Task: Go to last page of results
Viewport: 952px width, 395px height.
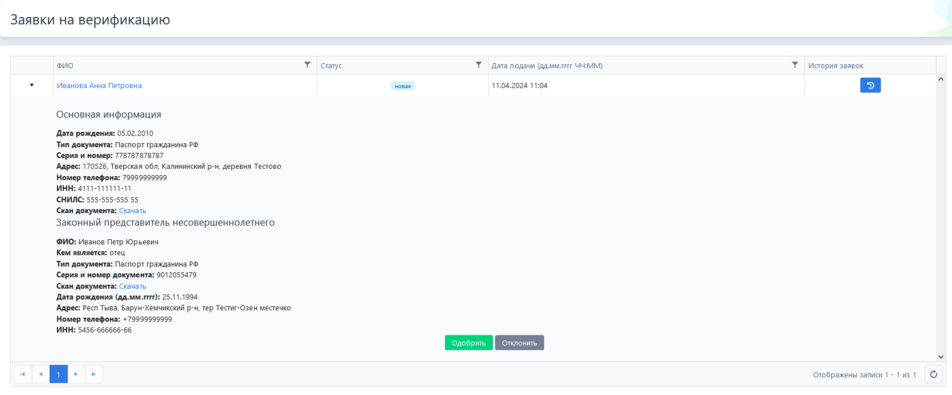Action: click(94, 374)
